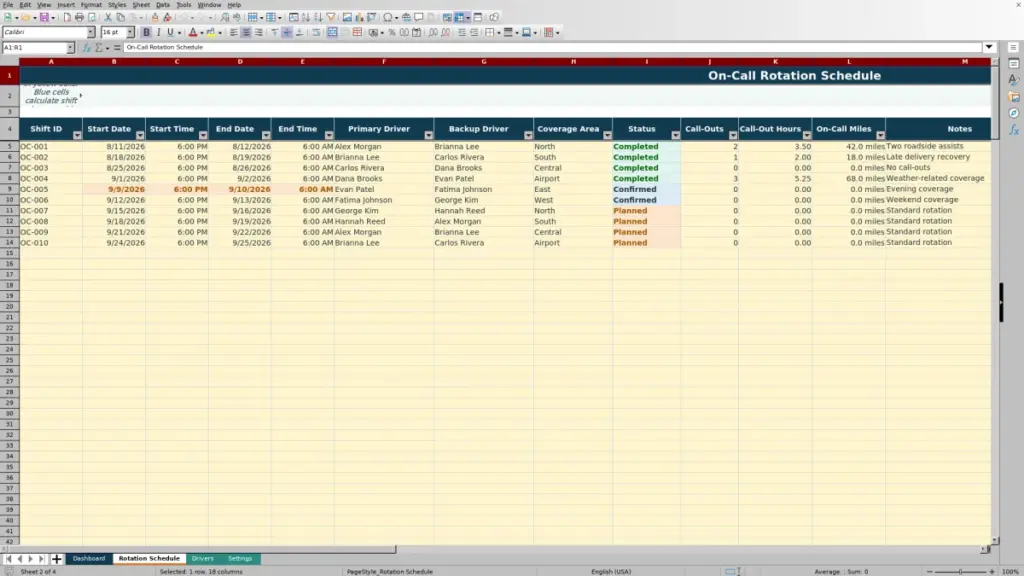Click the Sort Ascending icon
1024x576 pixels.
[x=306, y=18]
